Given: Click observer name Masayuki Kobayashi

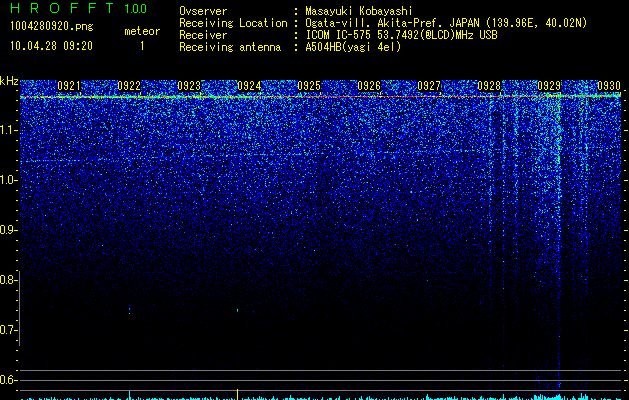Looking at the screenshot, I should coord(359,11).
